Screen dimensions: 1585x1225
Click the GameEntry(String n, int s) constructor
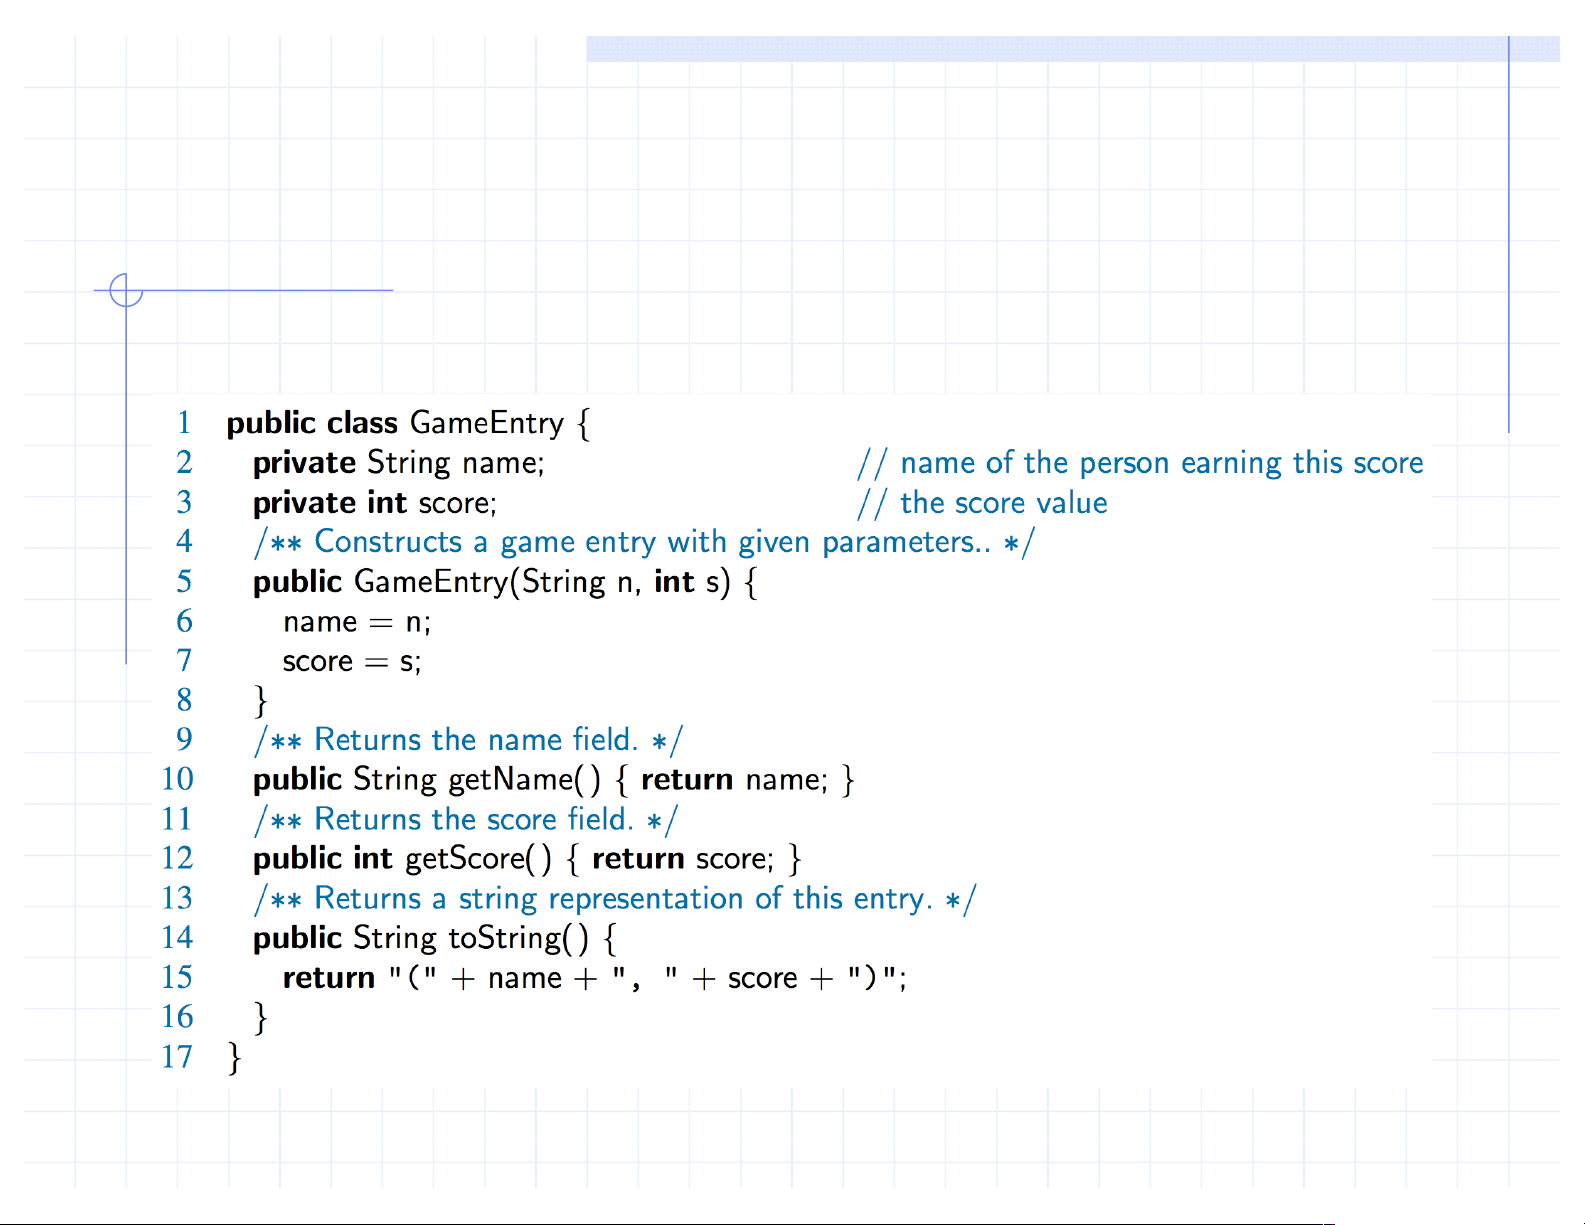[505, 582]
